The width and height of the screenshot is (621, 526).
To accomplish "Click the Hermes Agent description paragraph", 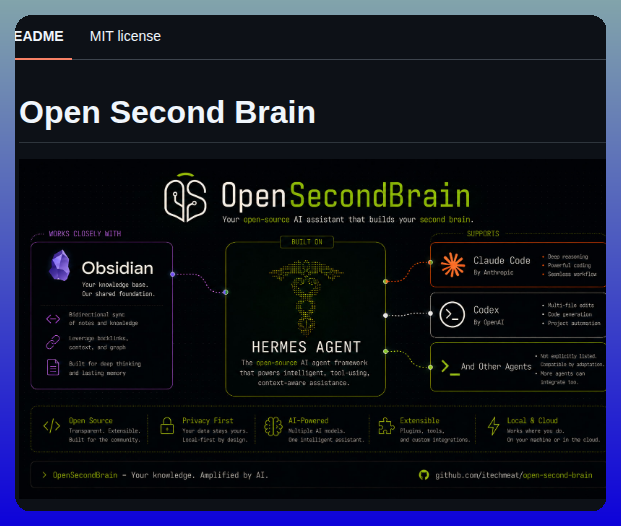I will (305, 373).
